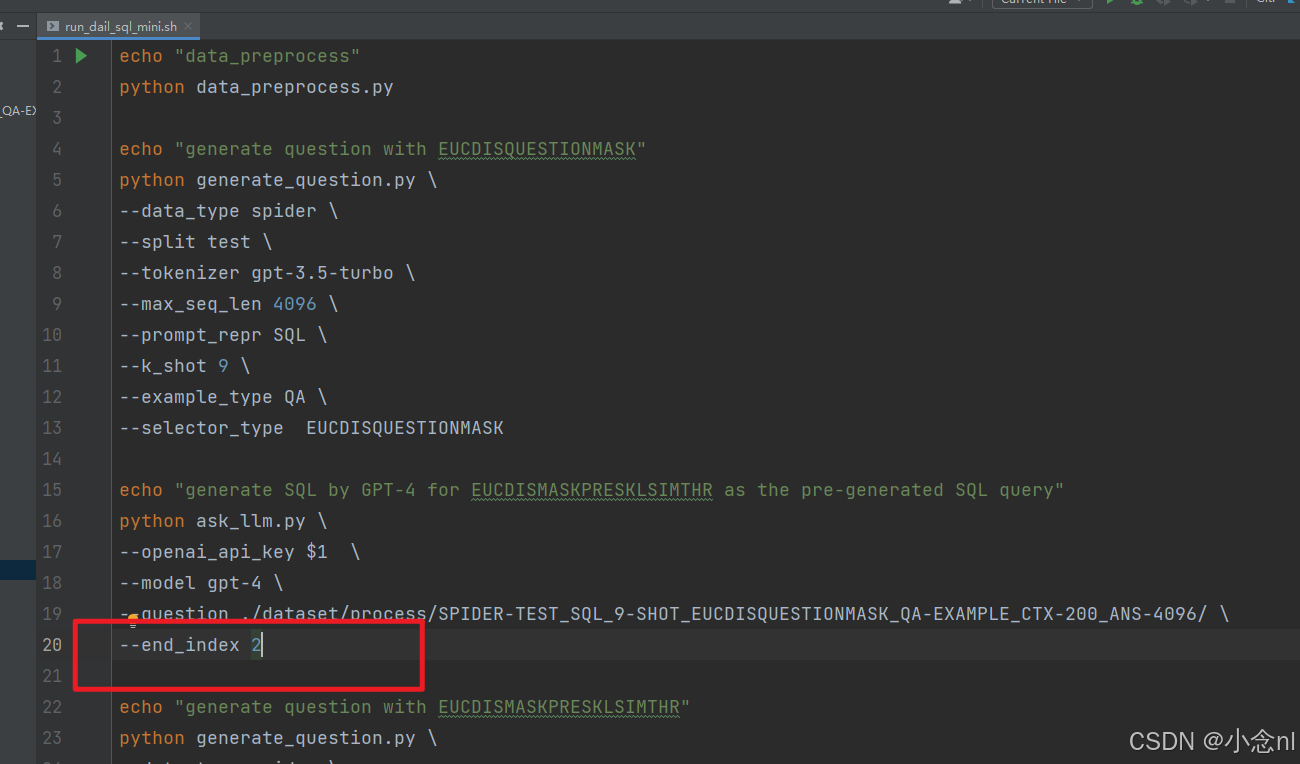Click '--data_type spider' argument
1300x764 pixels.
(x=218, y=211)
